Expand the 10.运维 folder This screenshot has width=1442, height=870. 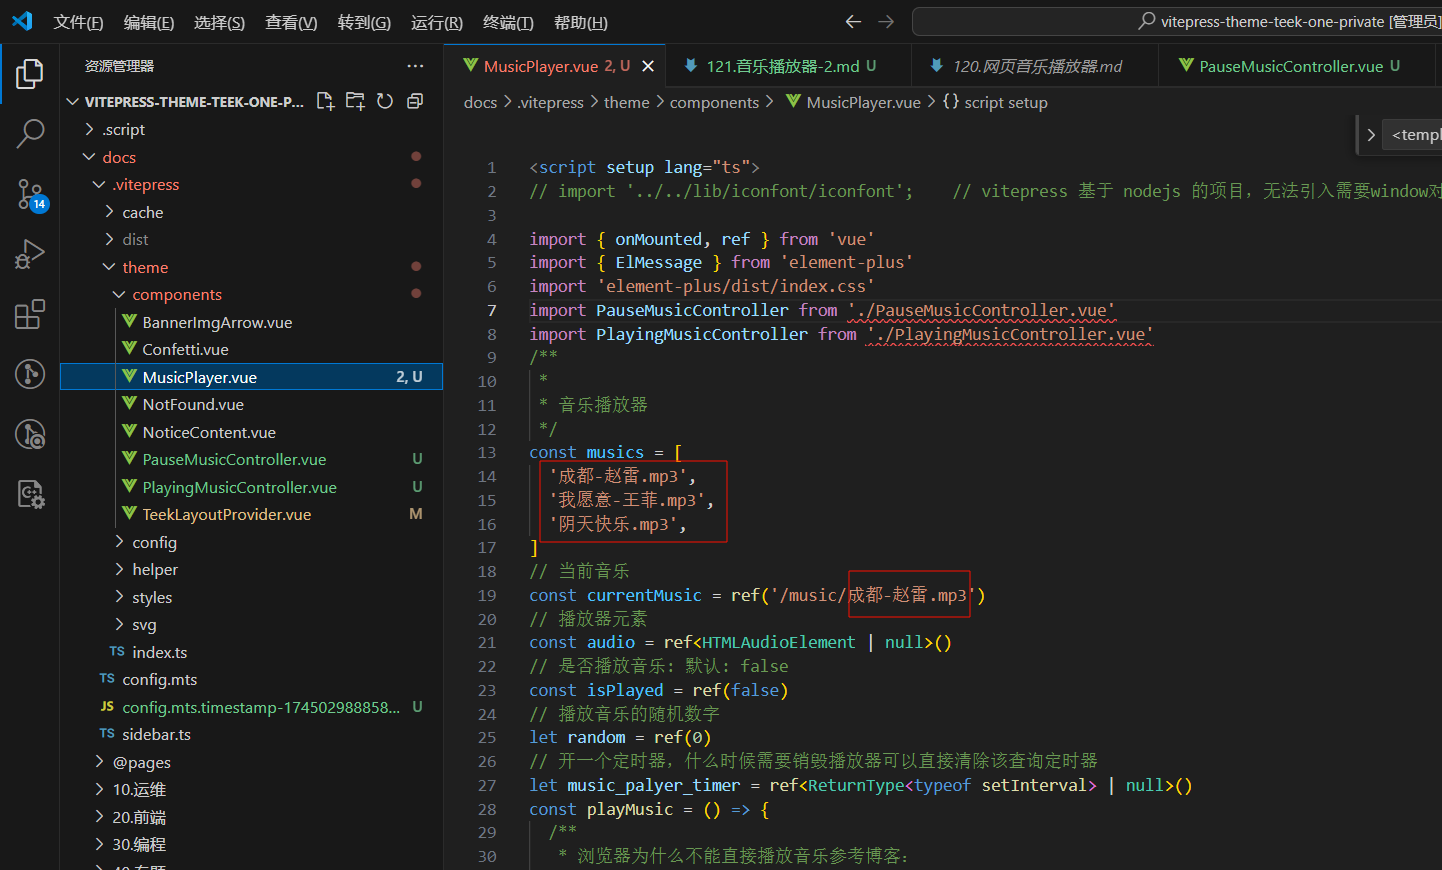251,789
